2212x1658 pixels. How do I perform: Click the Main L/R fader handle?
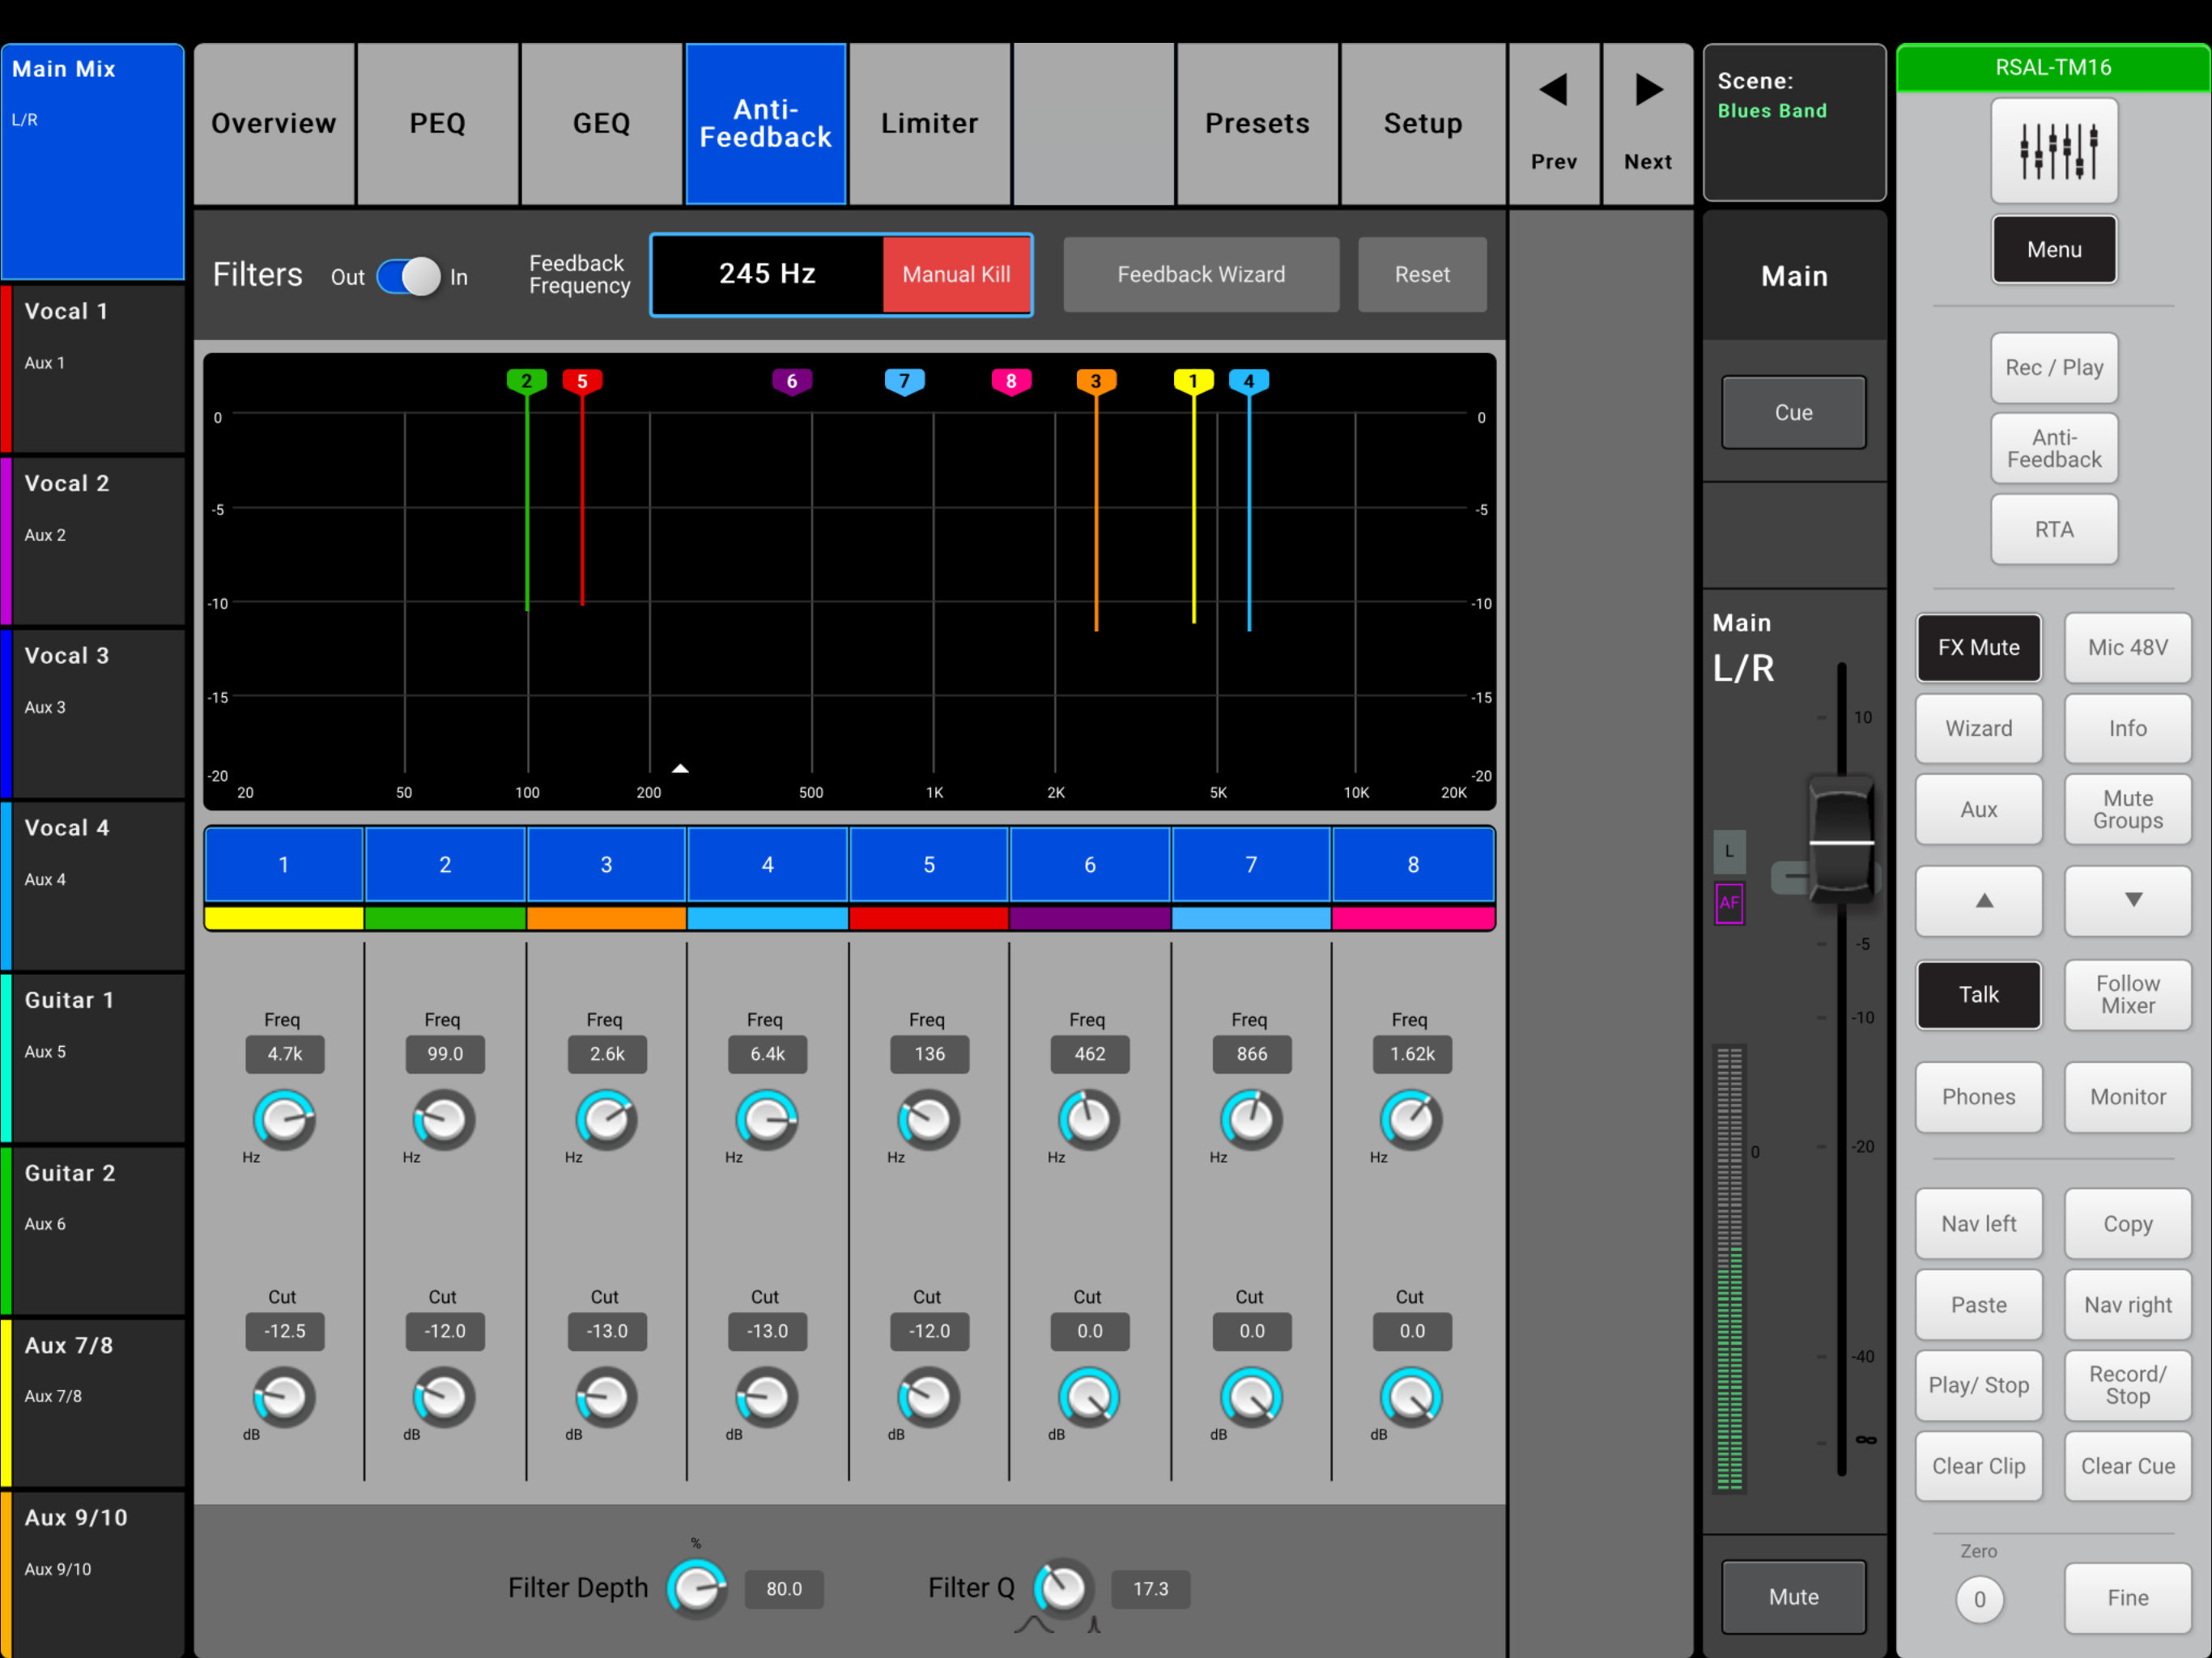pyautogui.click(x=1841, y=841)
